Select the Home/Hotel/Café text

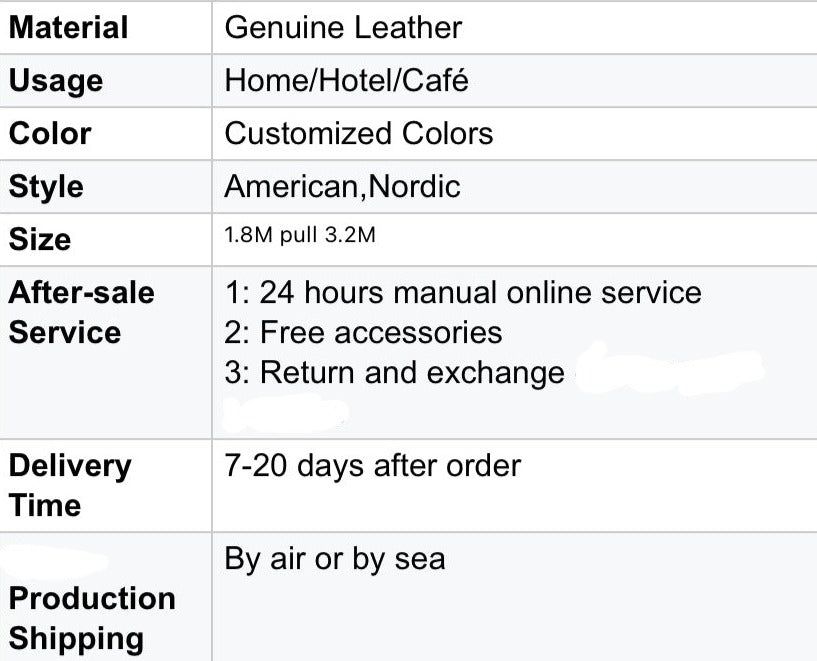point(346,81)
